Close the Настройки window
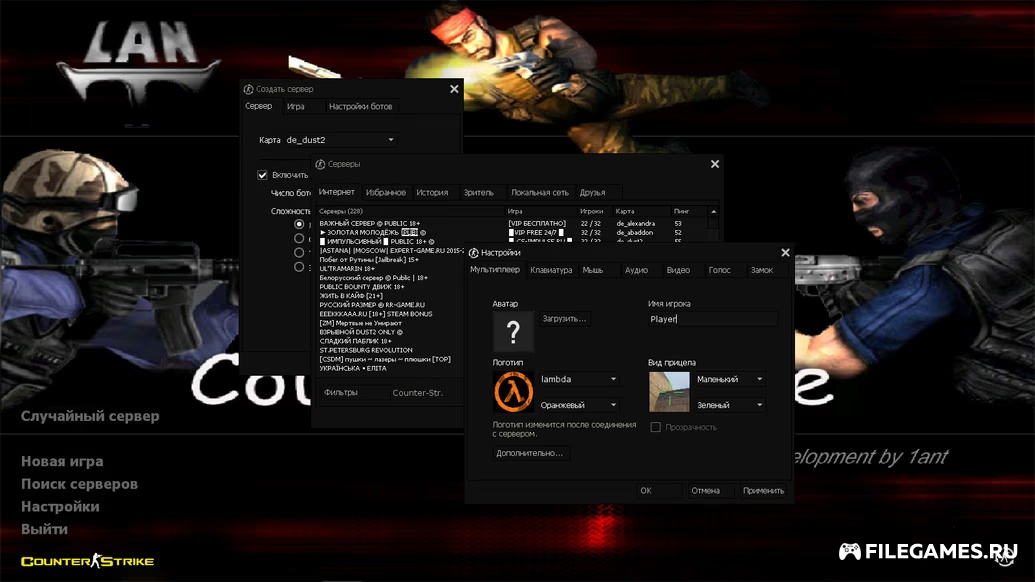The height and width of the screenshot is (582, 1035). pos(785,253)
